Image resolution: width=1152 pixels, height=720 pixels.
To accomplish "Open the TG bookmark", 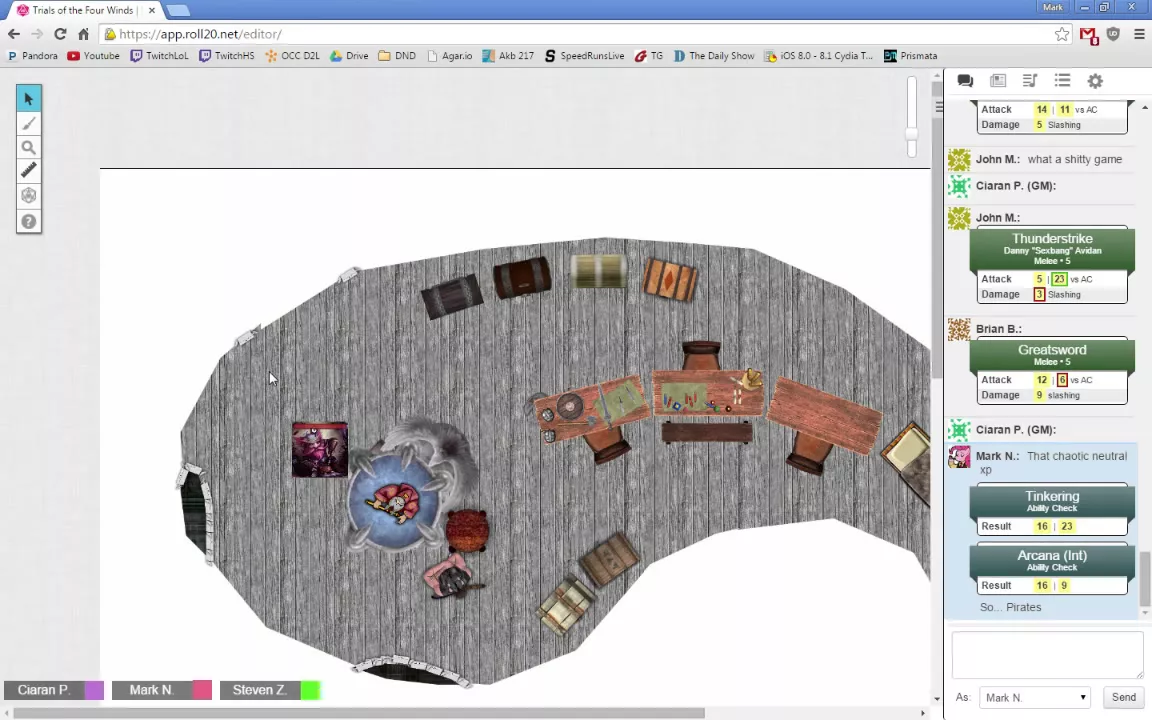I will (x=649, y=56).
